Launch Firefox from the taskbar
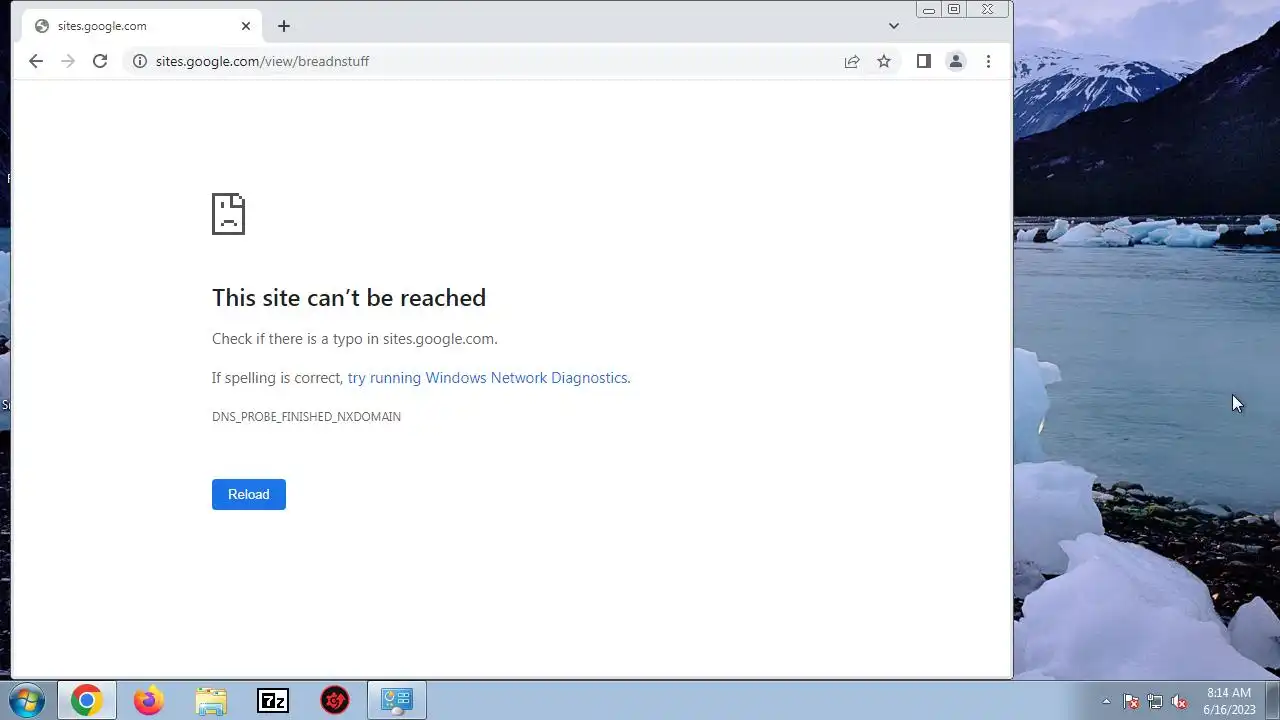The width and height of the screenshot is (1280, 720). click(149, 701)
